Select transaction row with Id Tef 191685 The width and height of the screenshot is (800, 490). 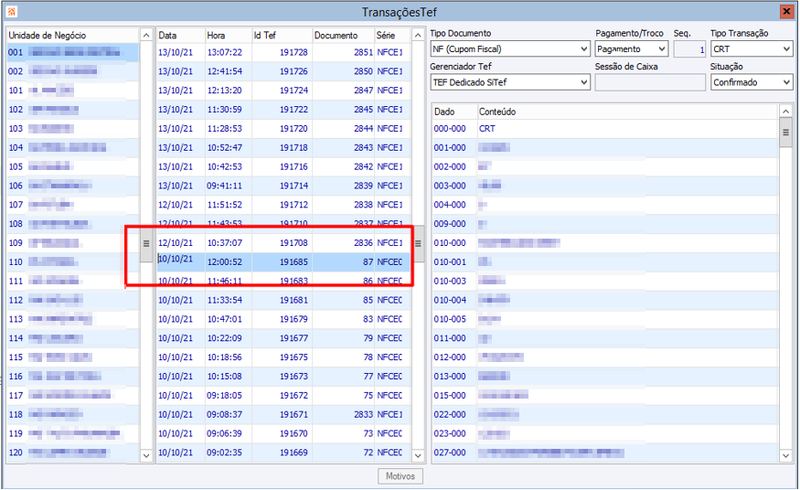coord(283,262)
